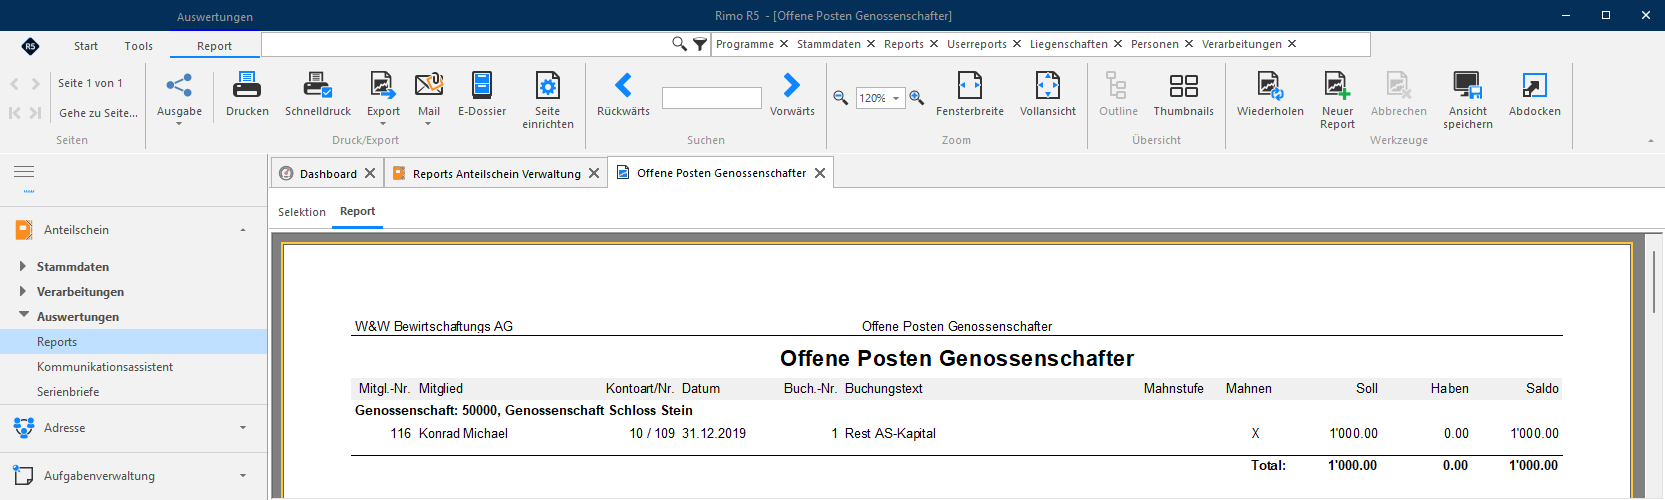This screenshot has height=500, width=1665.
Task: Select the Report sub-tab
Action: (x=357, y=211)
